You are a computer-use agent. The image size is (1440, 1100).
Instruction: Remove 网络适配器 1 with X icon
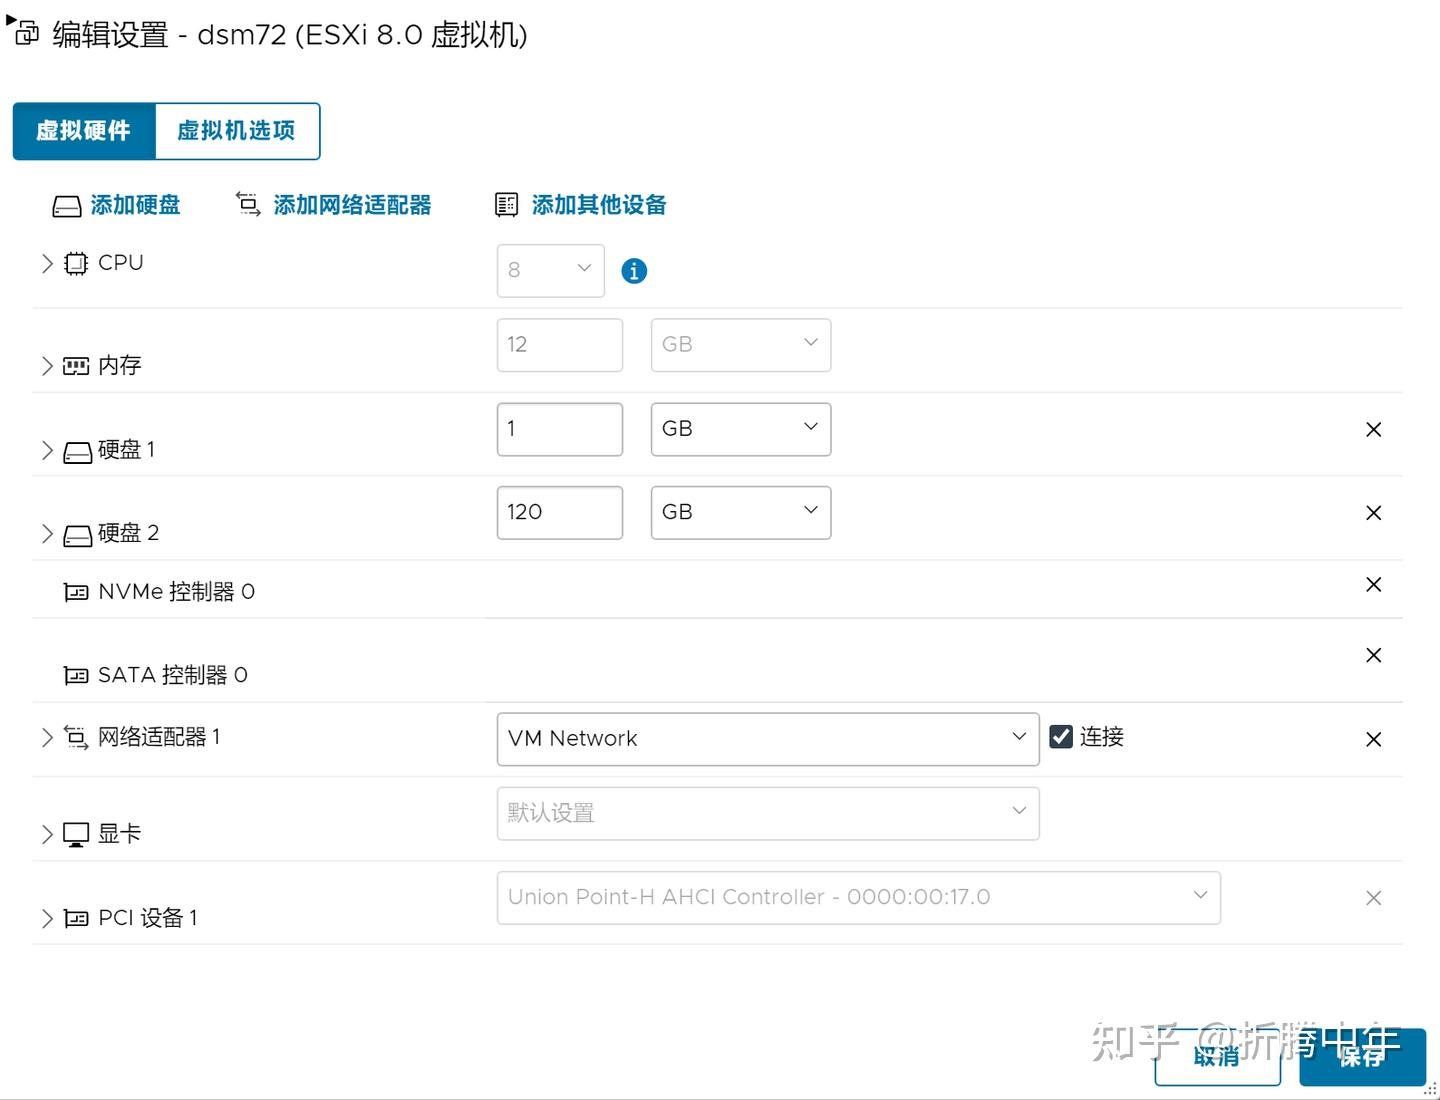click(x=1373, y=740)
